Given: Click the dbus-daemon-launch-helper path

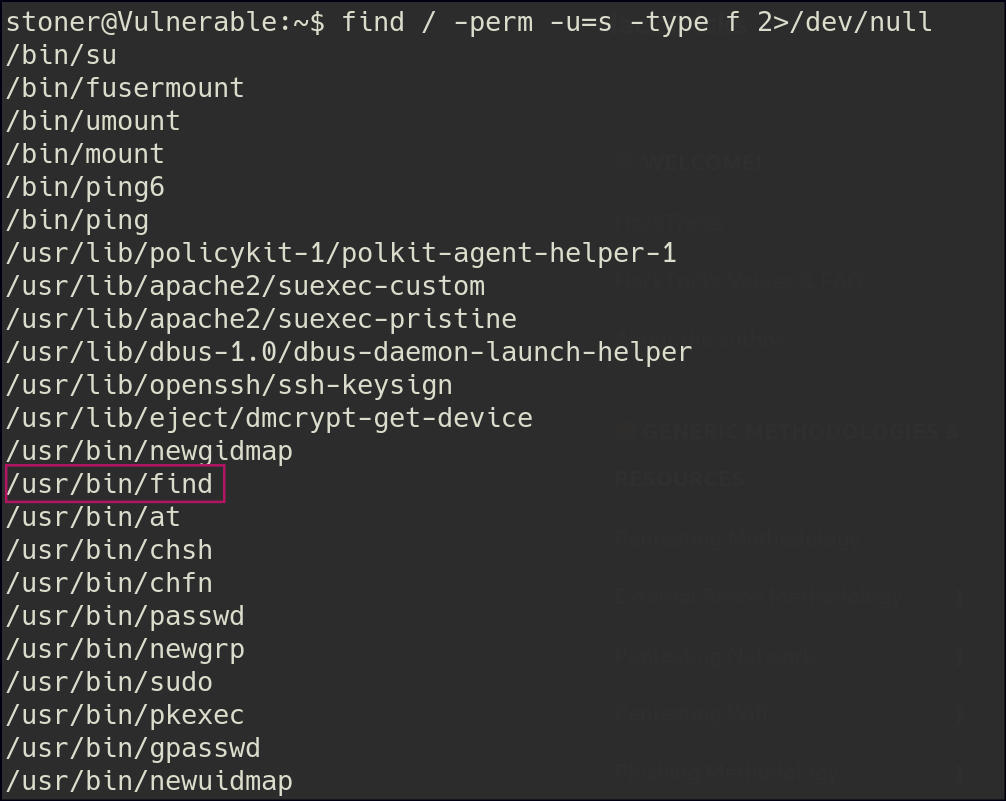Looking at the screenshot, I should (x=348, y=352).
